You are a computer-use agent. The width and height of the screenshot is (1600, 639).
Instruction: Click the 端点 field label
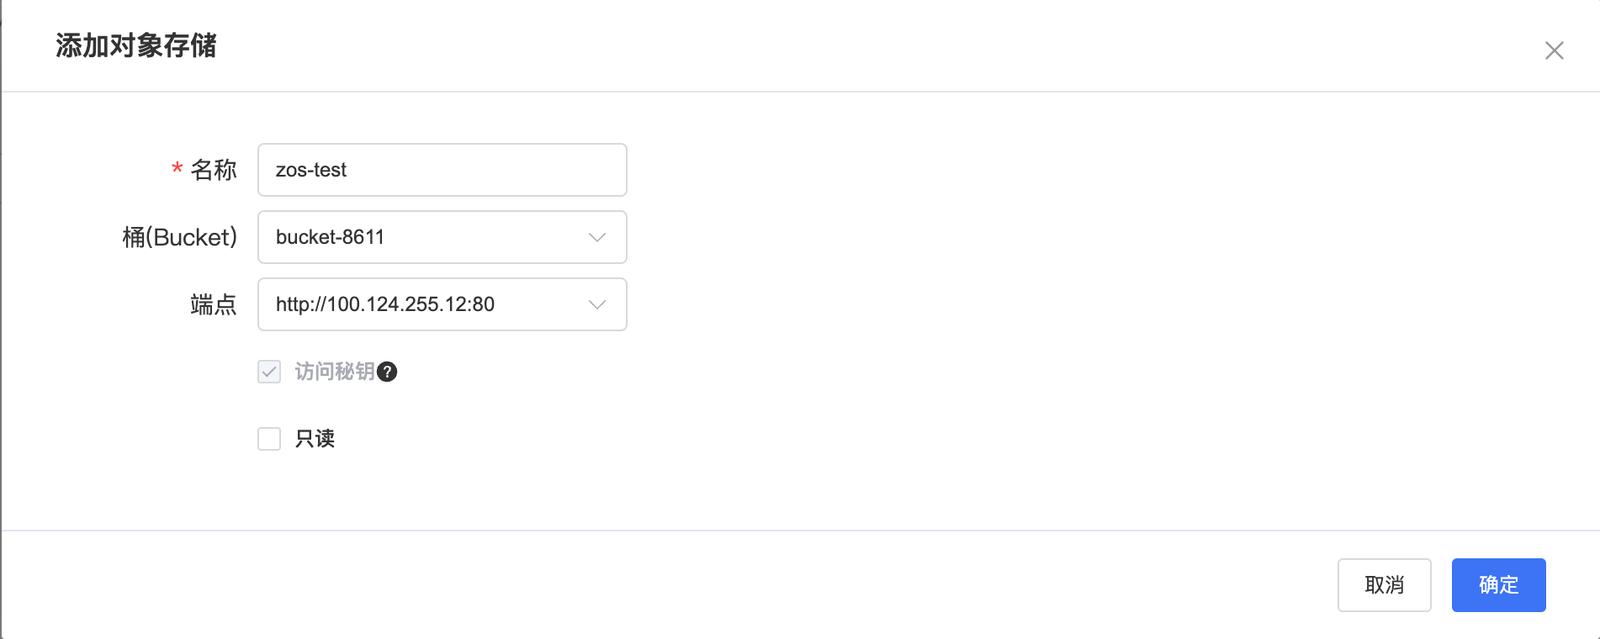click(214, 304)
